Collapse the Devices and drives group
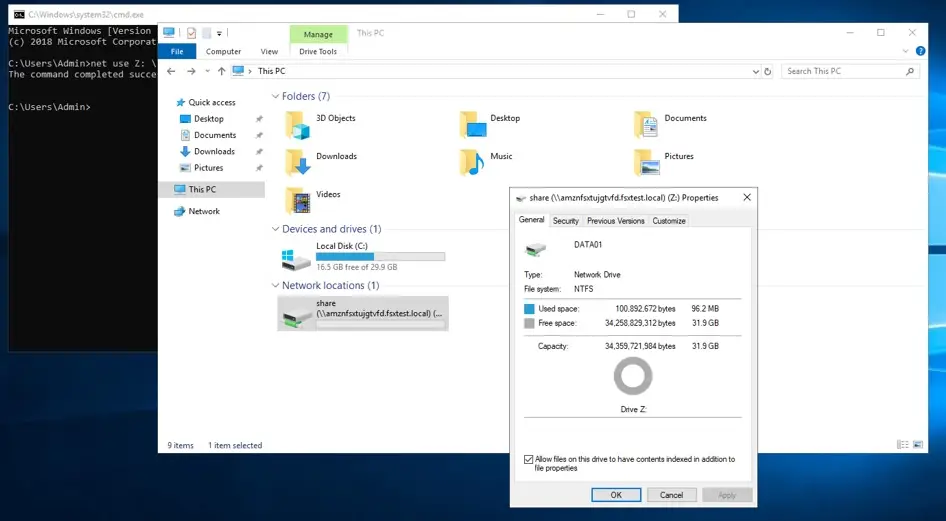 pyautogui.click(x=275, y=229)
